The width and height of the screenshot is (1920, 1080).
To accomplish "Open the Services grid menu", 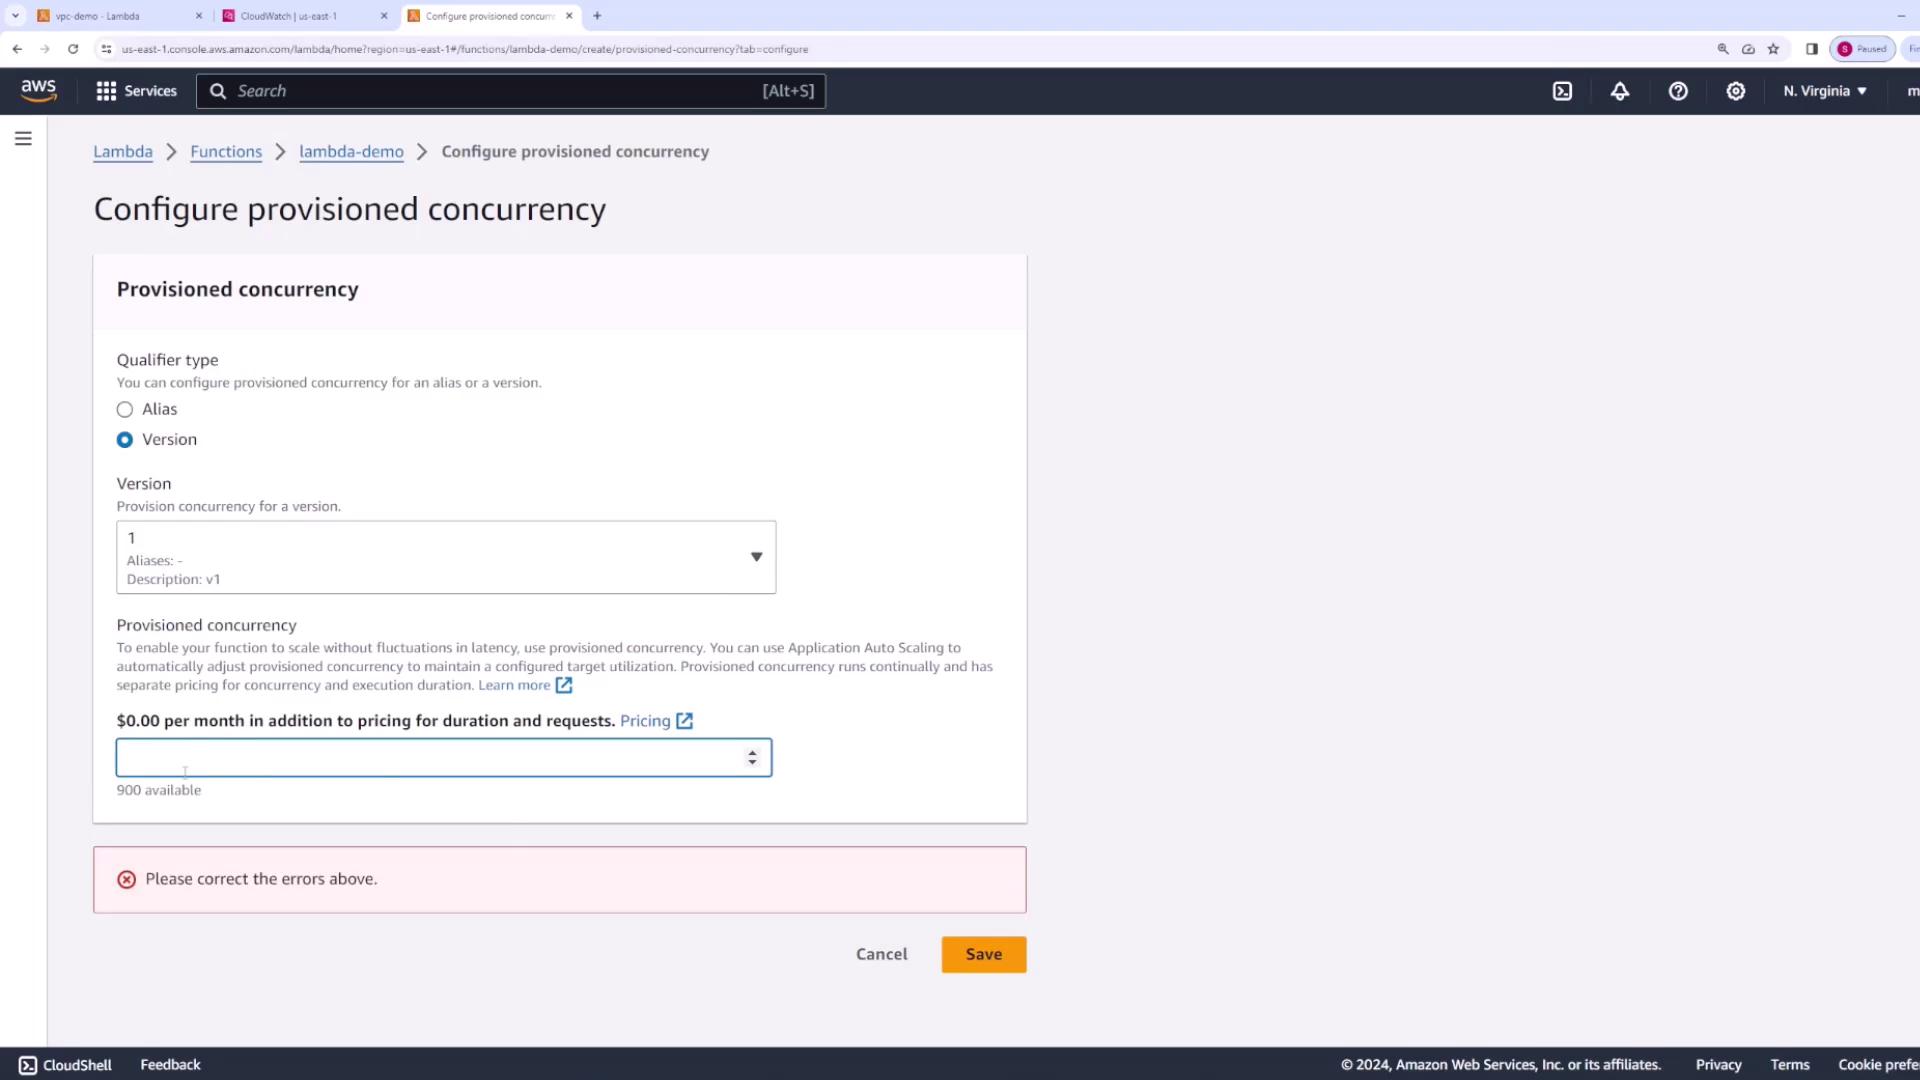I will (136, 91).
